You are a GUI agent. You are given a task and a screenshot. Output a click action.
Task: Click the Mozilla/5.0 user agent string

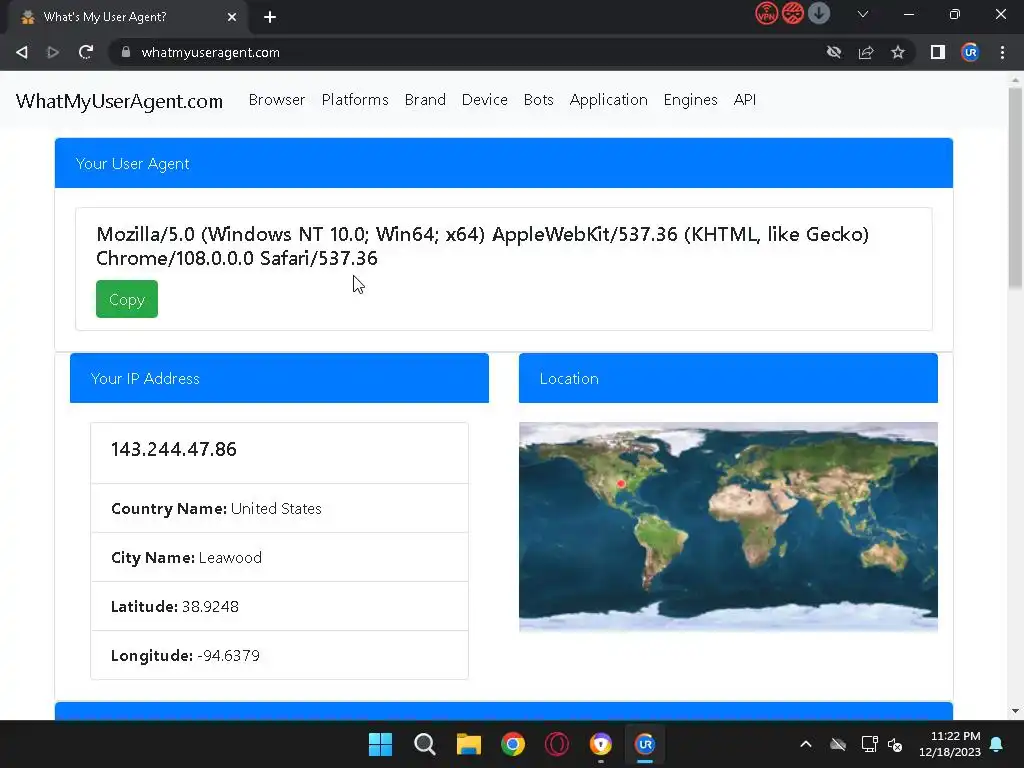482,246
